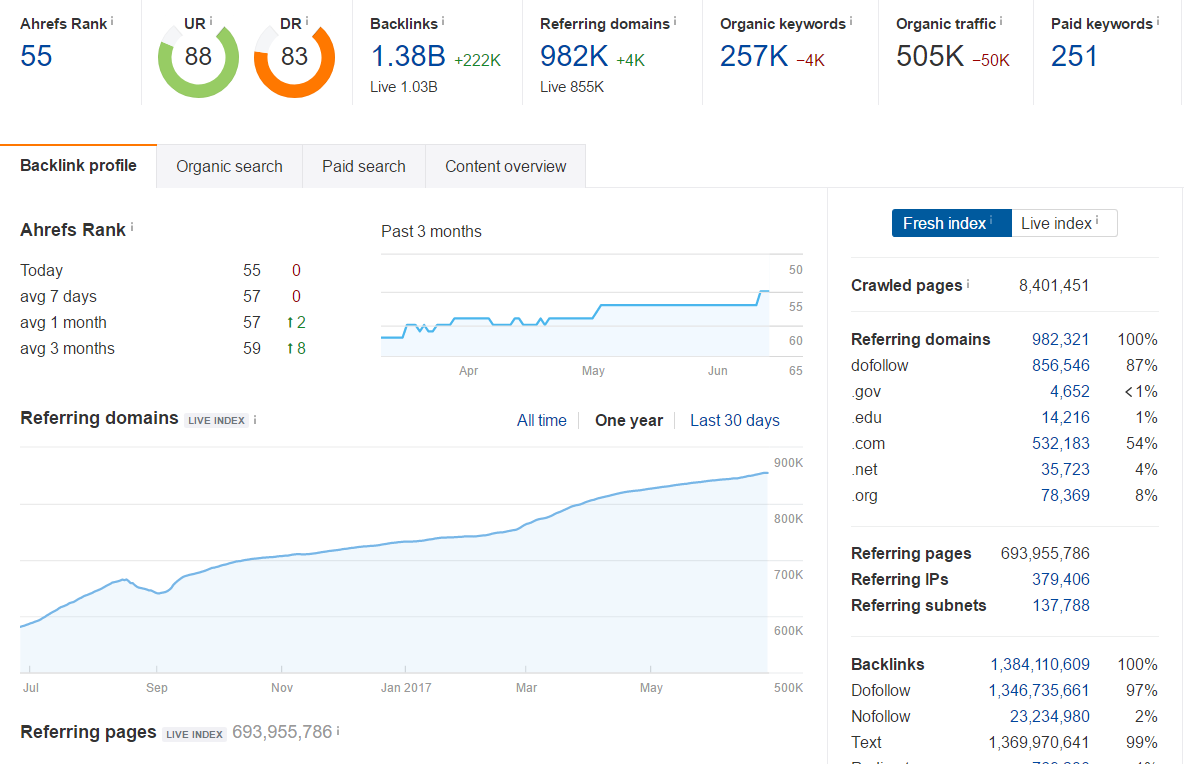
Task: Click the 982K referring domains value
Action: 574,57
